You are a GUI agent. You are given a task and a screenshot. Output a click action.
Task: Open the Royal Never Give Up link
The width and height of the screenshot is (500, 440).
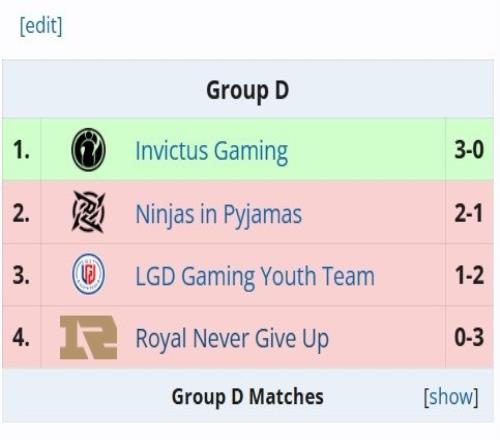tap(232, 339)
